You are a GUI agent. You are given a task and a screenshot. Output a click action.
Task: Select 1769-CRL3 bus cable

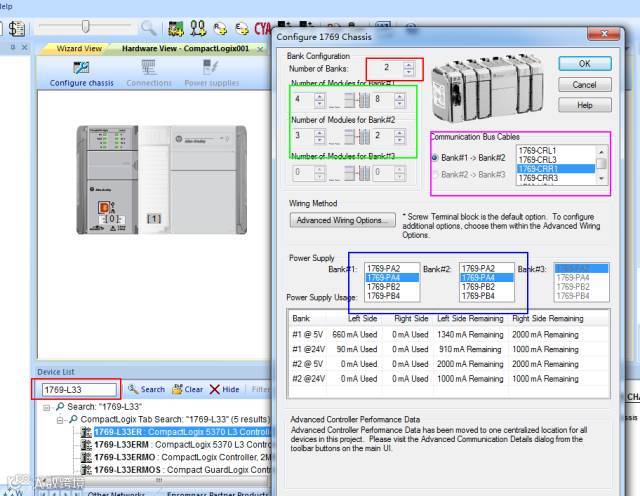[x=556, y=160]
